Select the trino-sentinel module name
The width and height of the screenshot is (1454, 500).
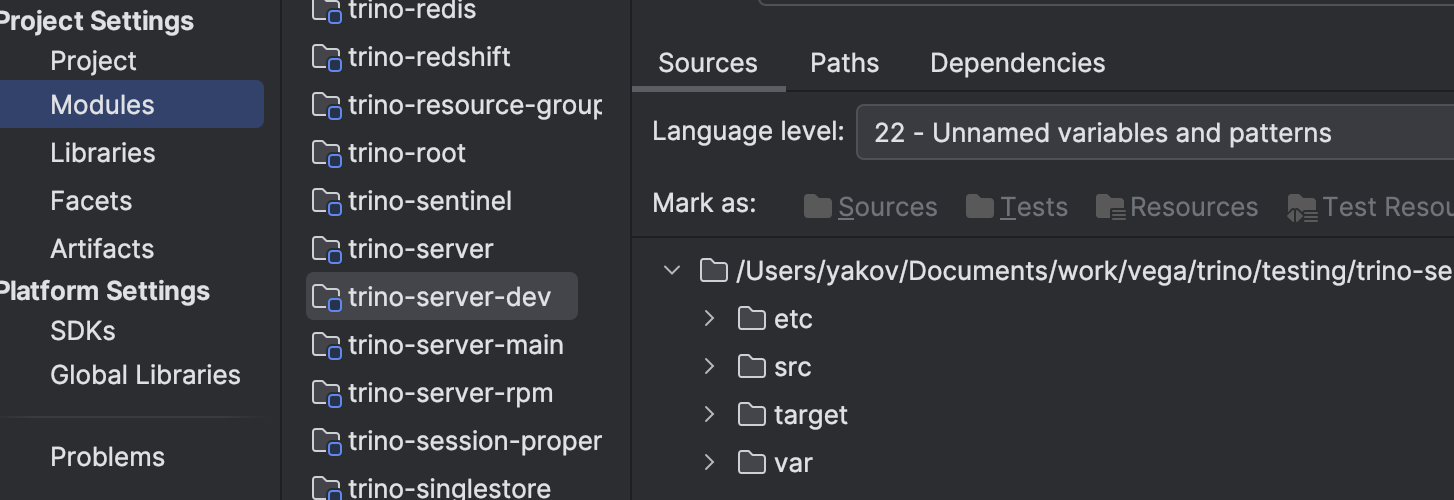pos(430,201)
